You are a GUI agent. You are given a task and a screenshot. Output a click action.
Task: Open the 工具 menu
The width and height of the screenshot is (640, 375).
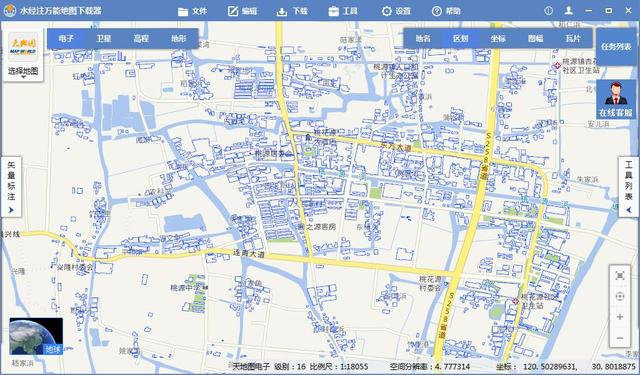(x=343, y=11)
